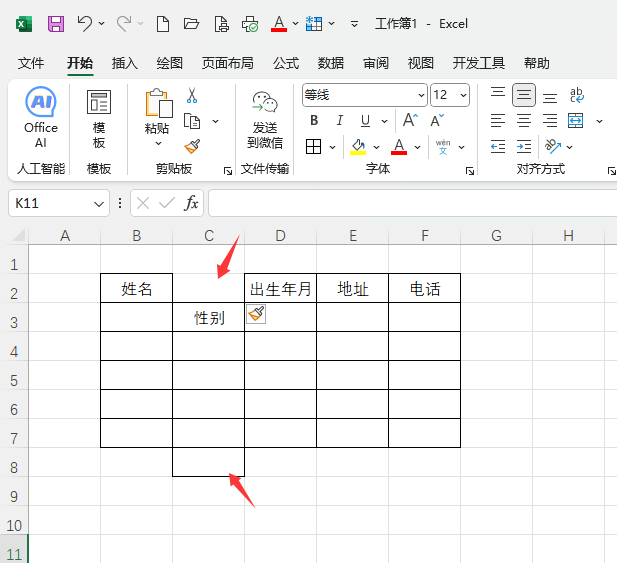
Task: Click the formula bar input field
Action: (412, 203)
